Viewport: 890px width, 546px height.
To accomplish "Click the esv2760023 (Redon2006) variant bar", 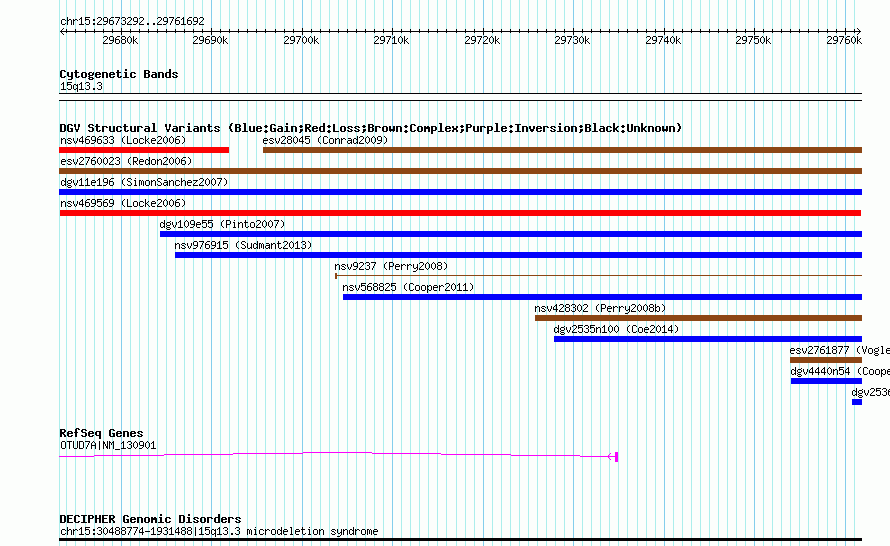I will 460,171.
